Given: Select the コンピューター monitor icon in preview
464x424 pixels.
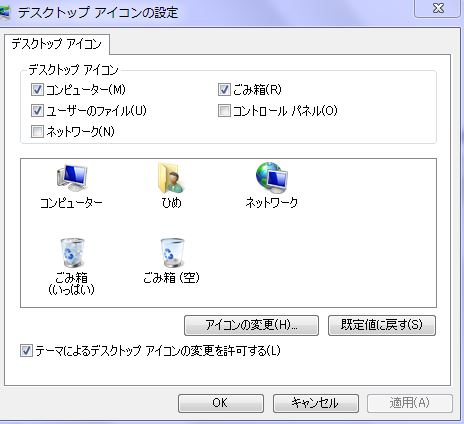Looking at the screenshot, I should coord(72,178).
